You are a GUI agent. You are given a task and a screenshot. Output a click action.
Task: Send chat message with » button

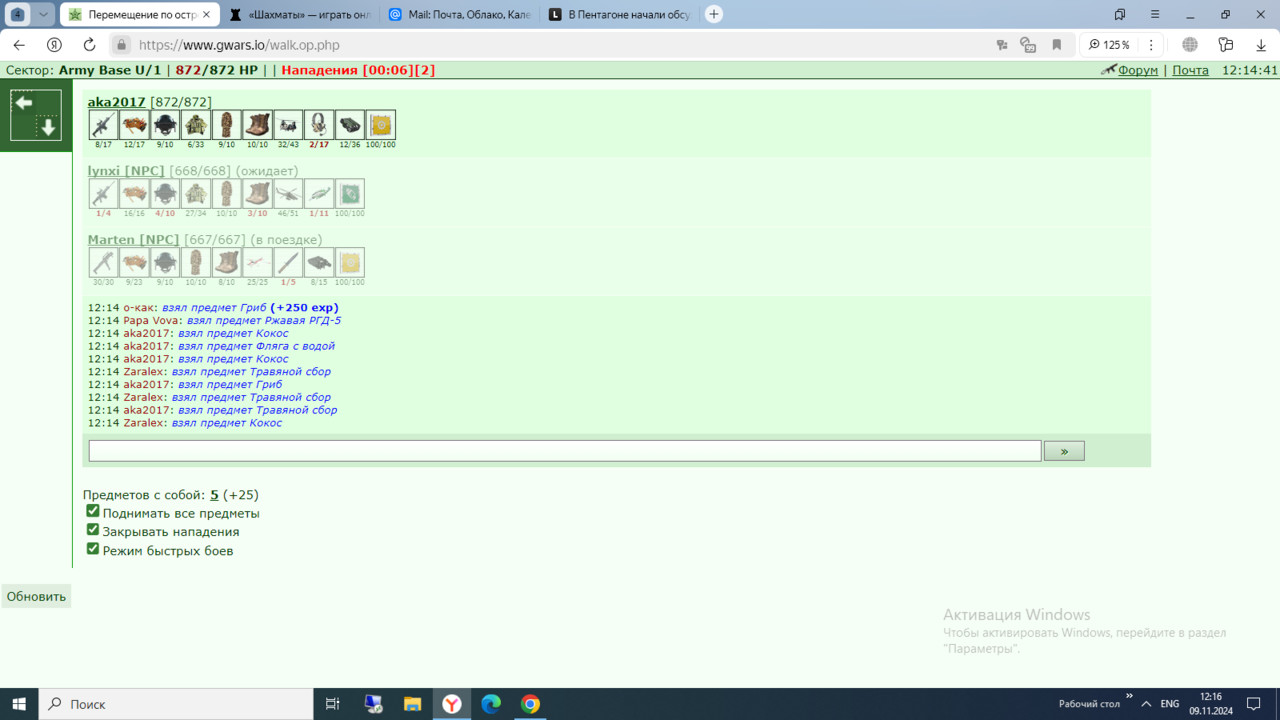pos(1064,451)
